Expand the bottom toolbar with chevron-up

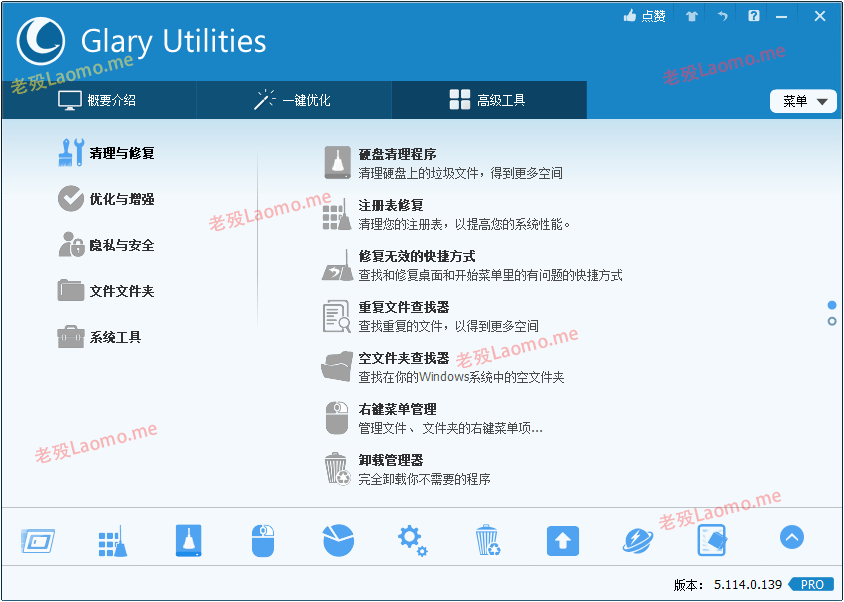(x=792, y=537)
